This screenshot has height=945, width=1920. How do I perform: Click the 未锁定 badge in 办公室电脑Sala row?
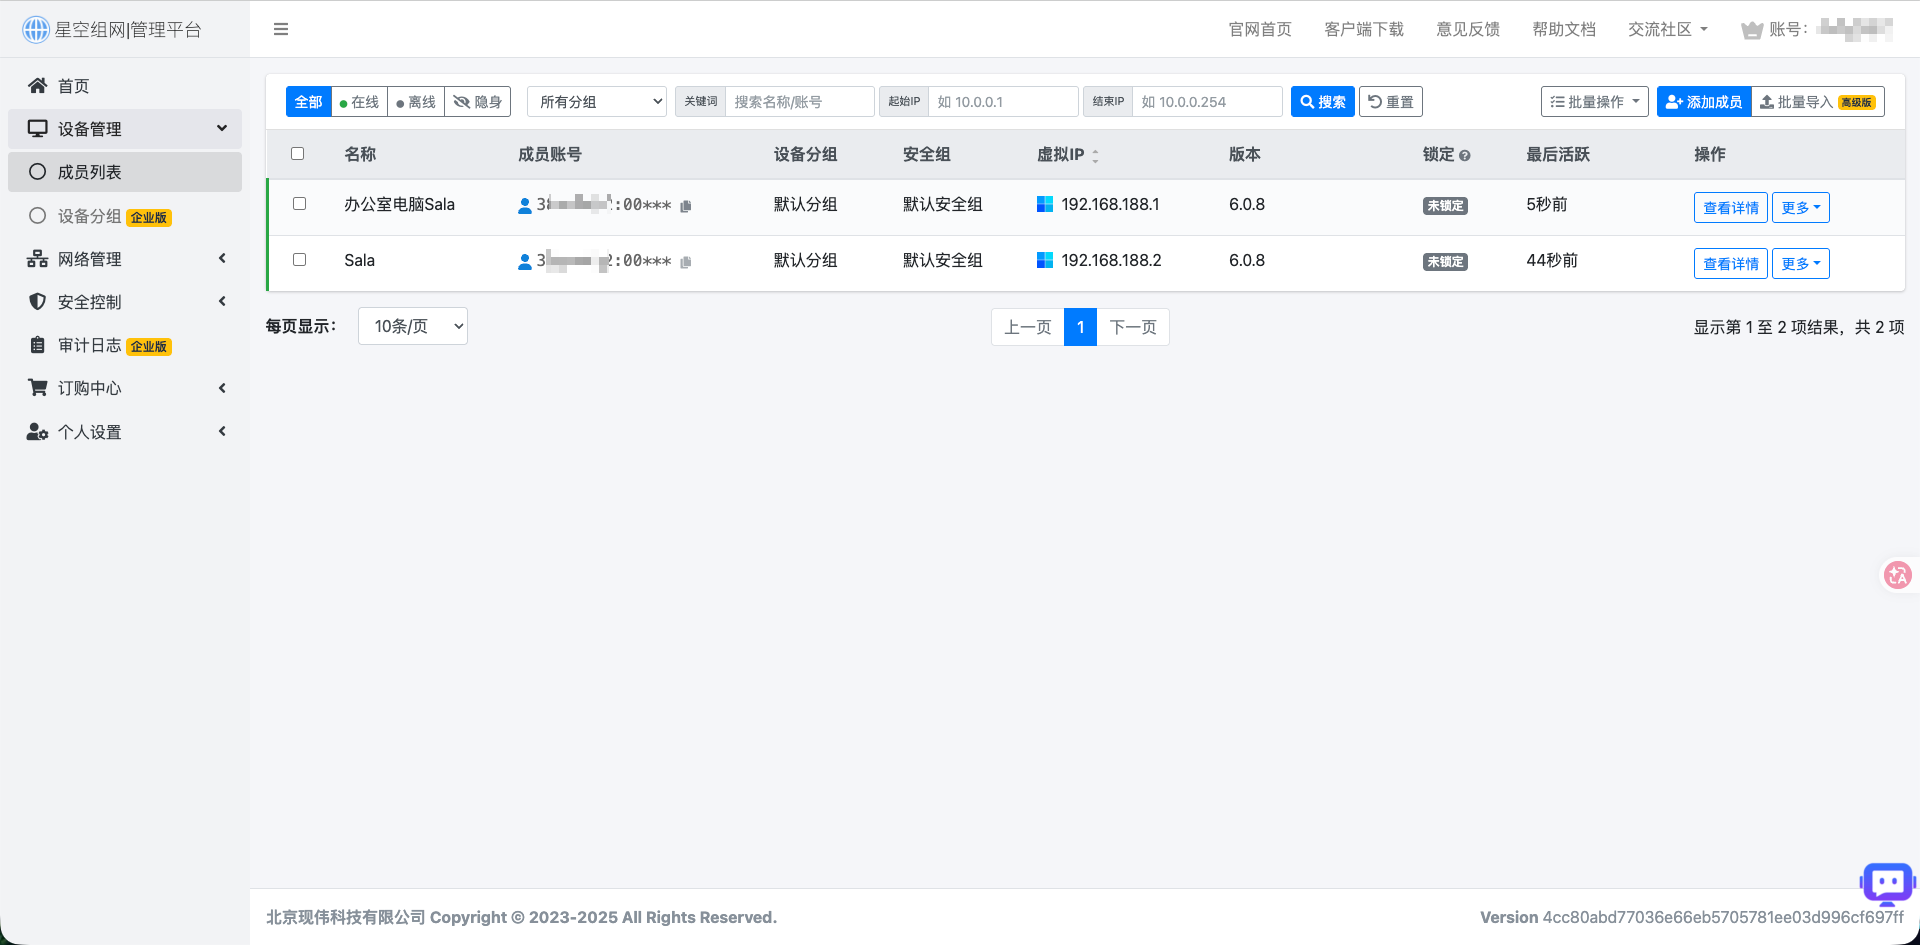(x=1445, y=206)
